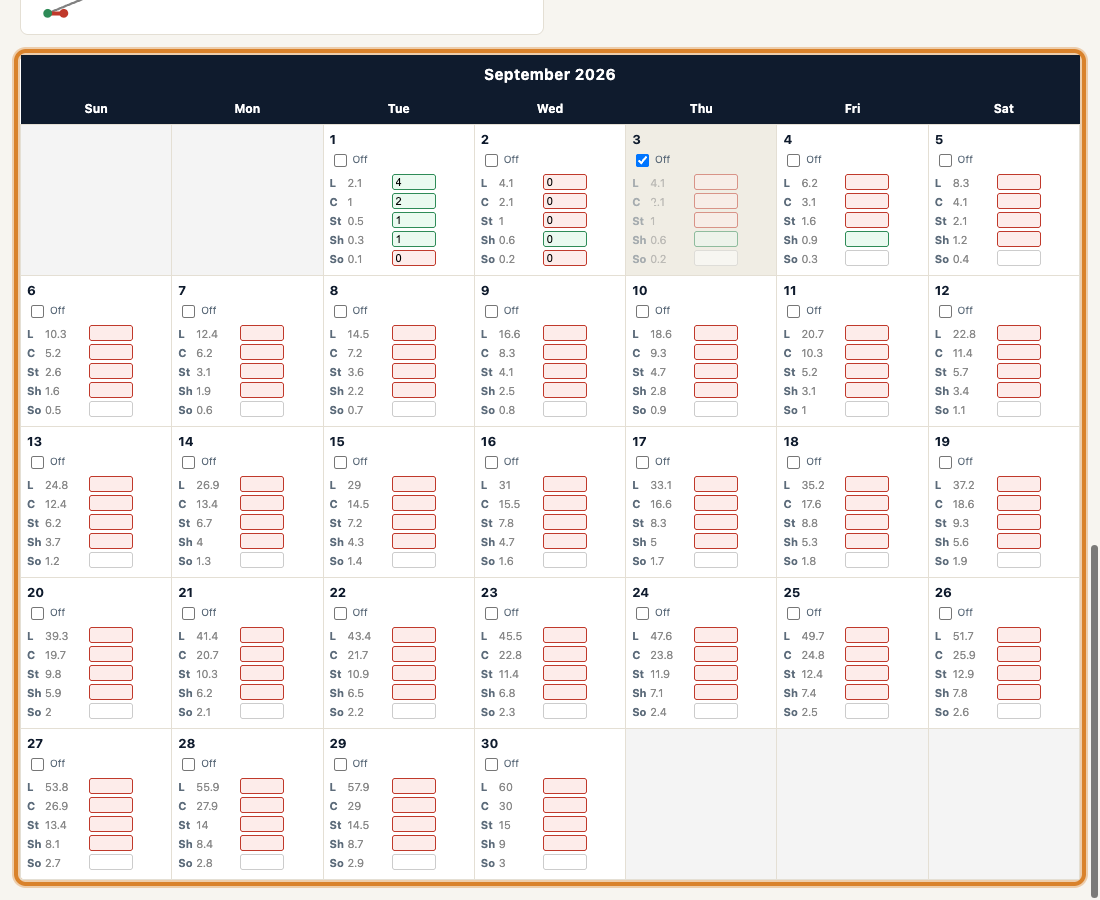The width and height of the screenshot is (1100, 900).
Task: Click the L field on September 2
Action: pos(565,182)
